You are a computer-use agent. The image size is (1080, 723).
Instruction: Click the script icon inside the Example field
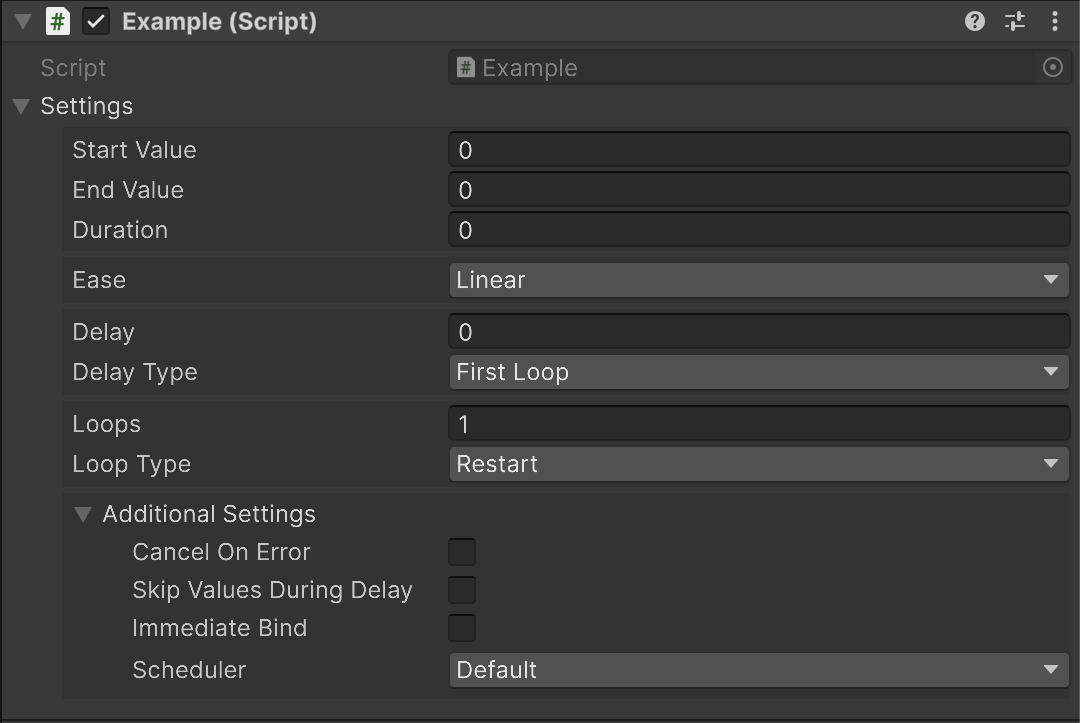tap(466, 68)
